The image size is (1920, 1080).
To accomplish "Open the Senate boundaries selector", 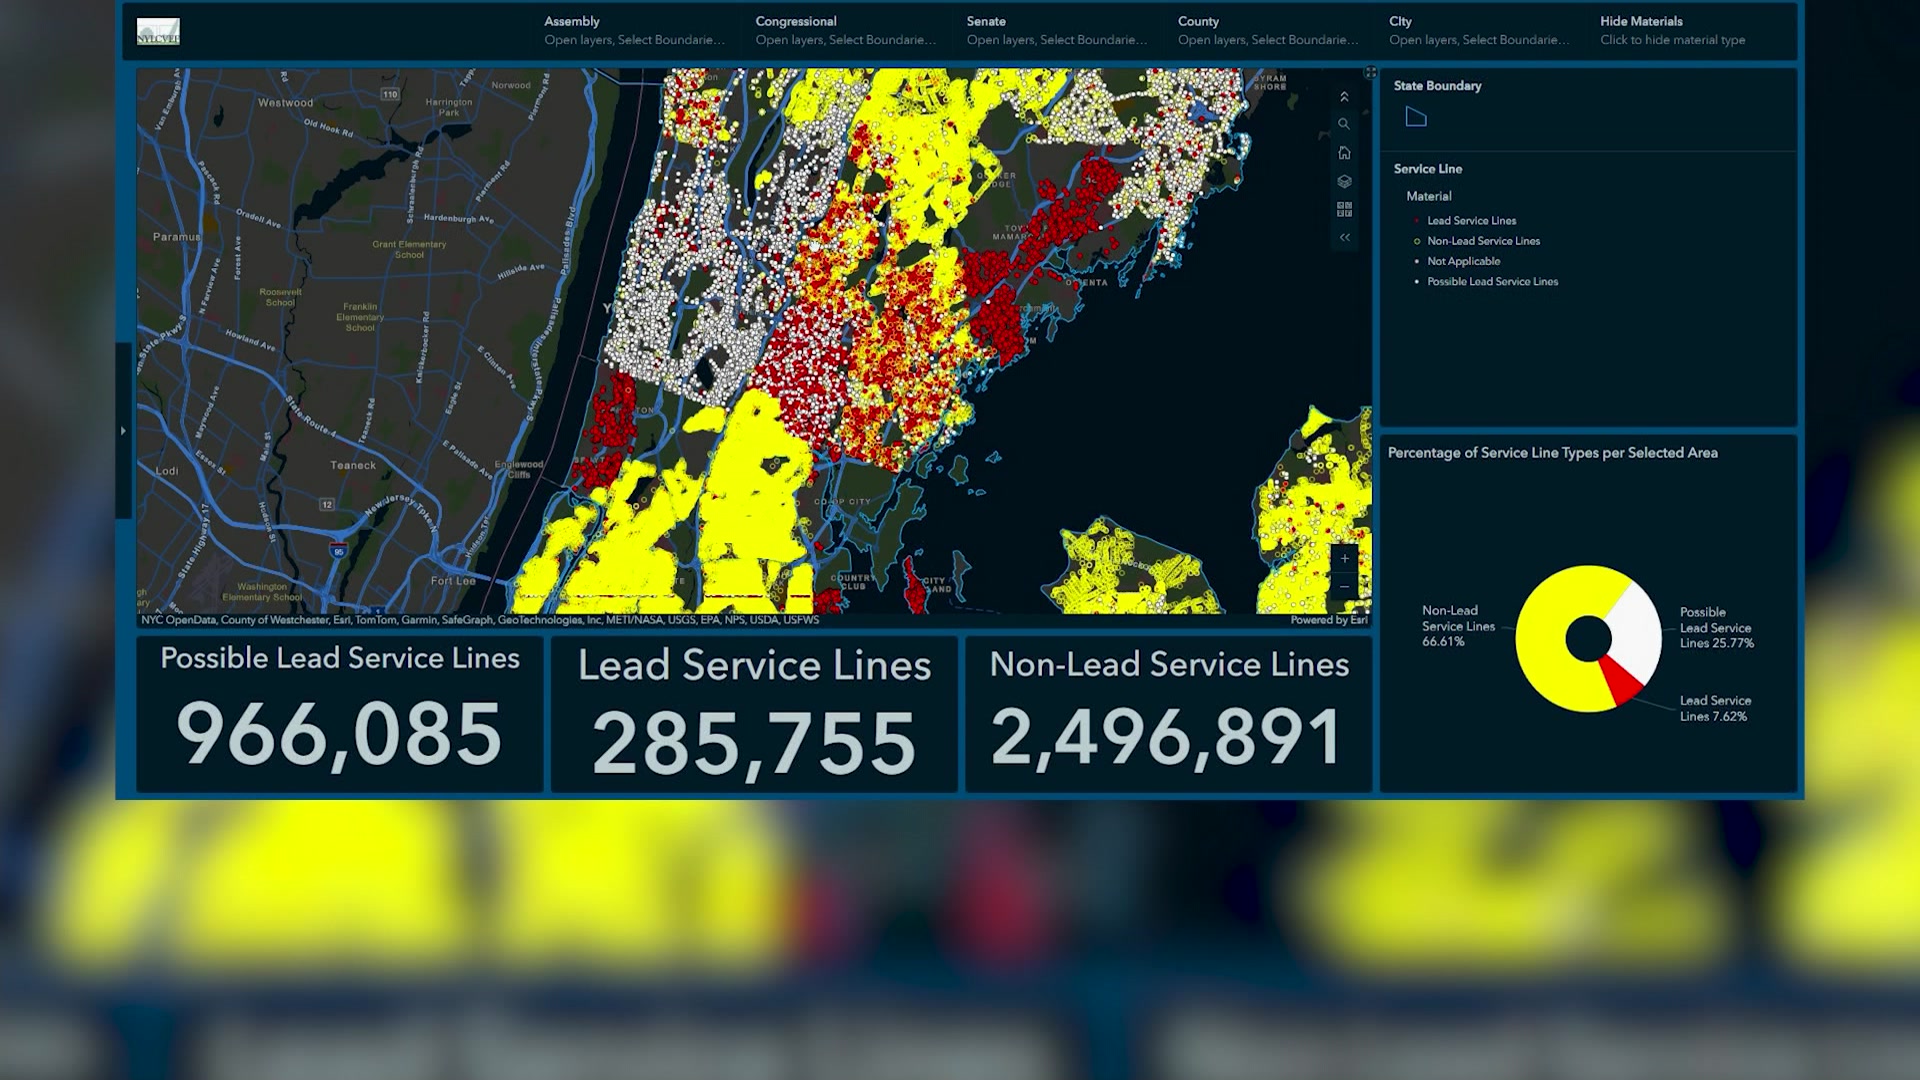I will tap(1056, 30).
